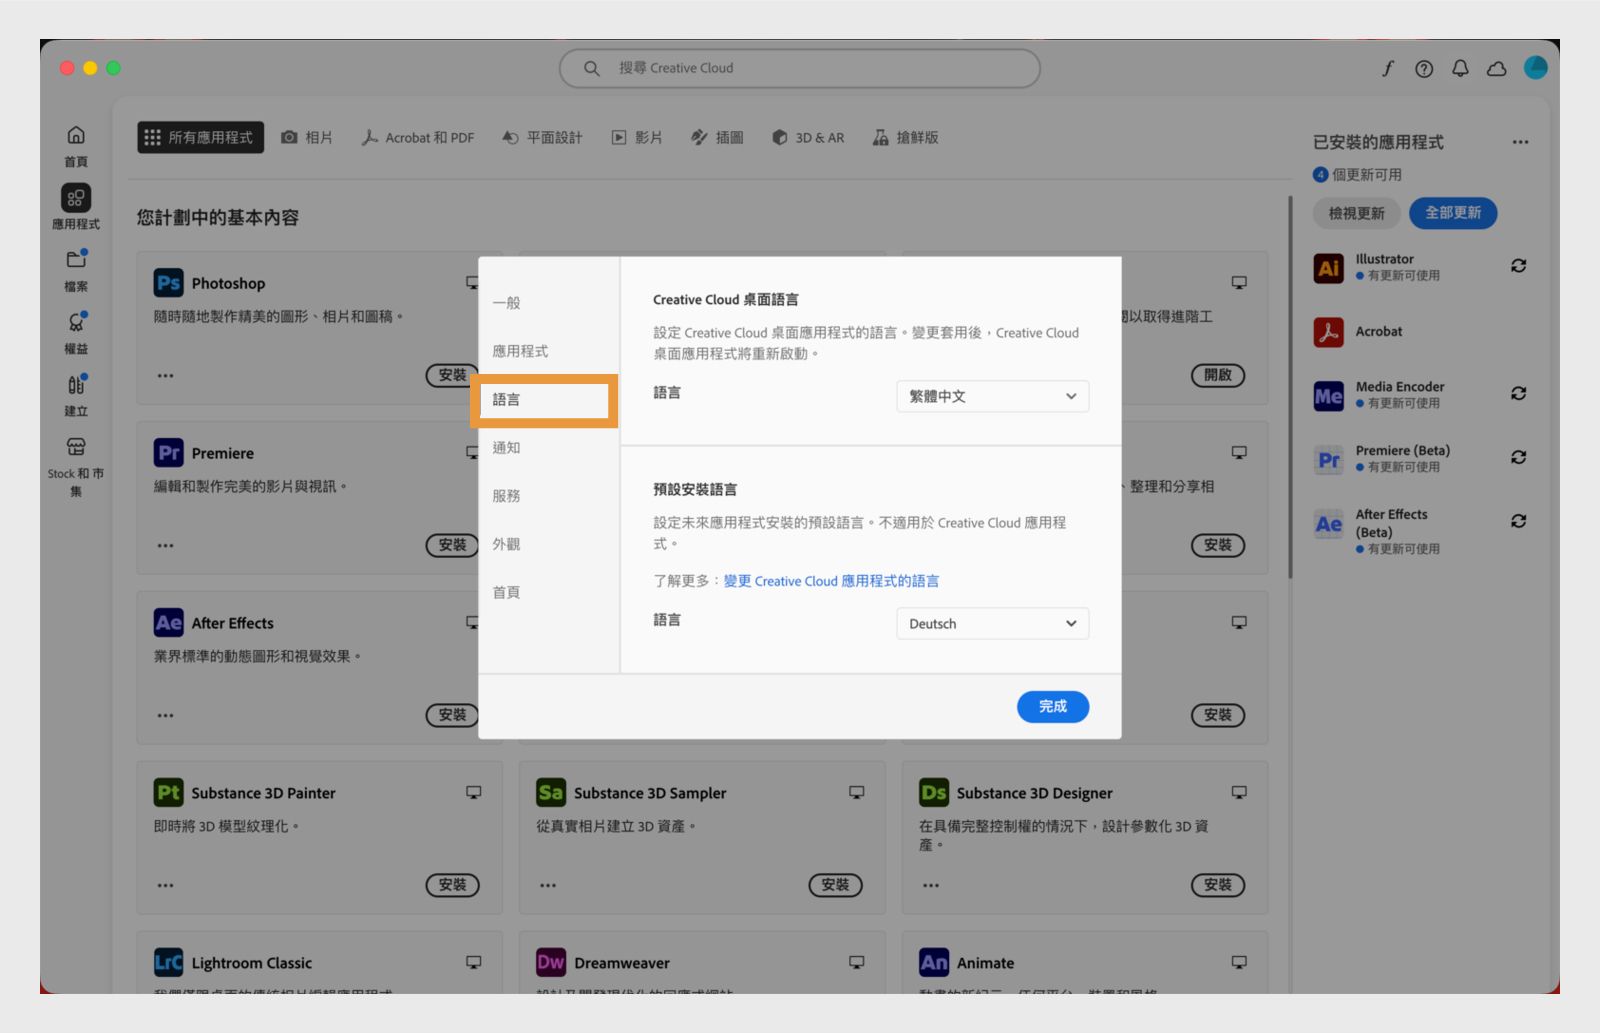Open the Files (檔案) sidebar icon

76,260
